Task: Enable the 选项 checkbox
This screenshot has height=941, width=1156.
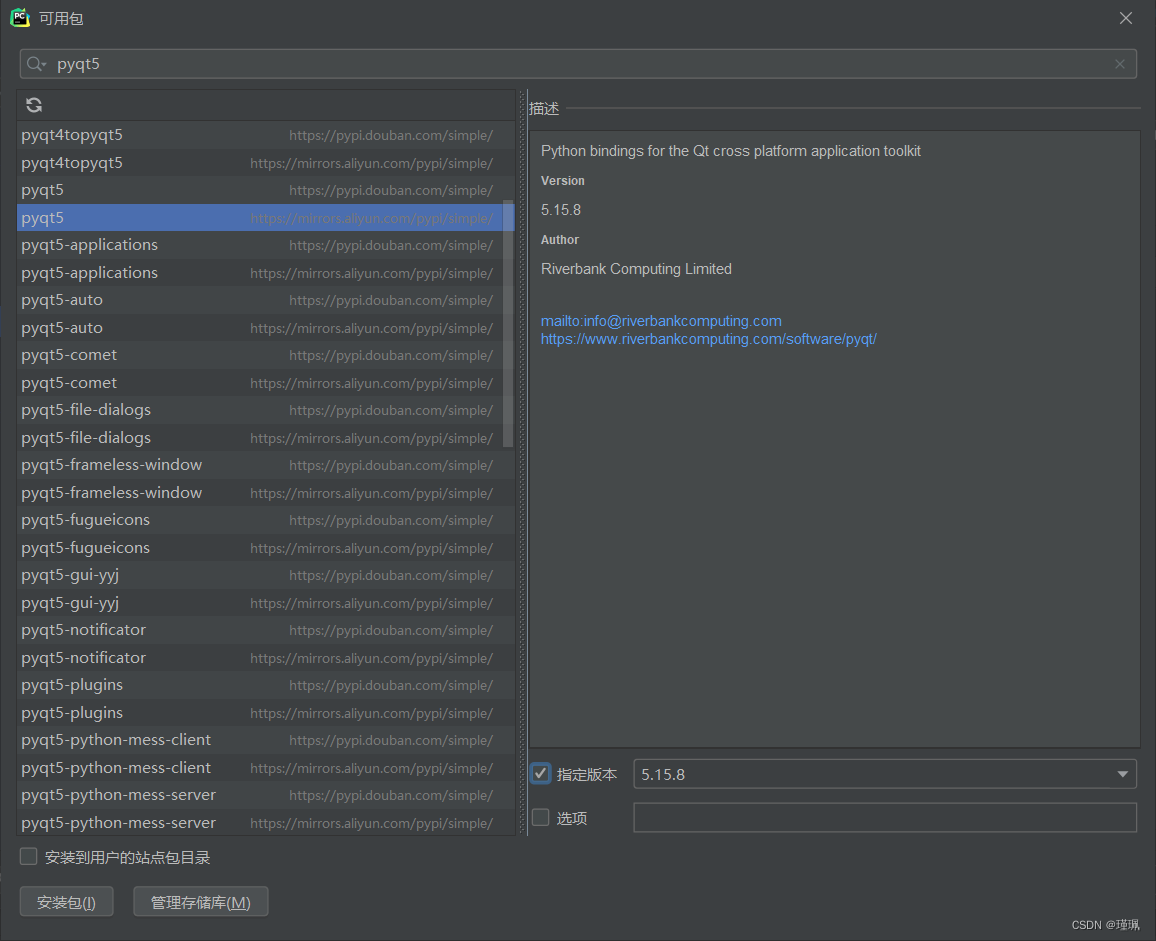Action: (540, 817)
